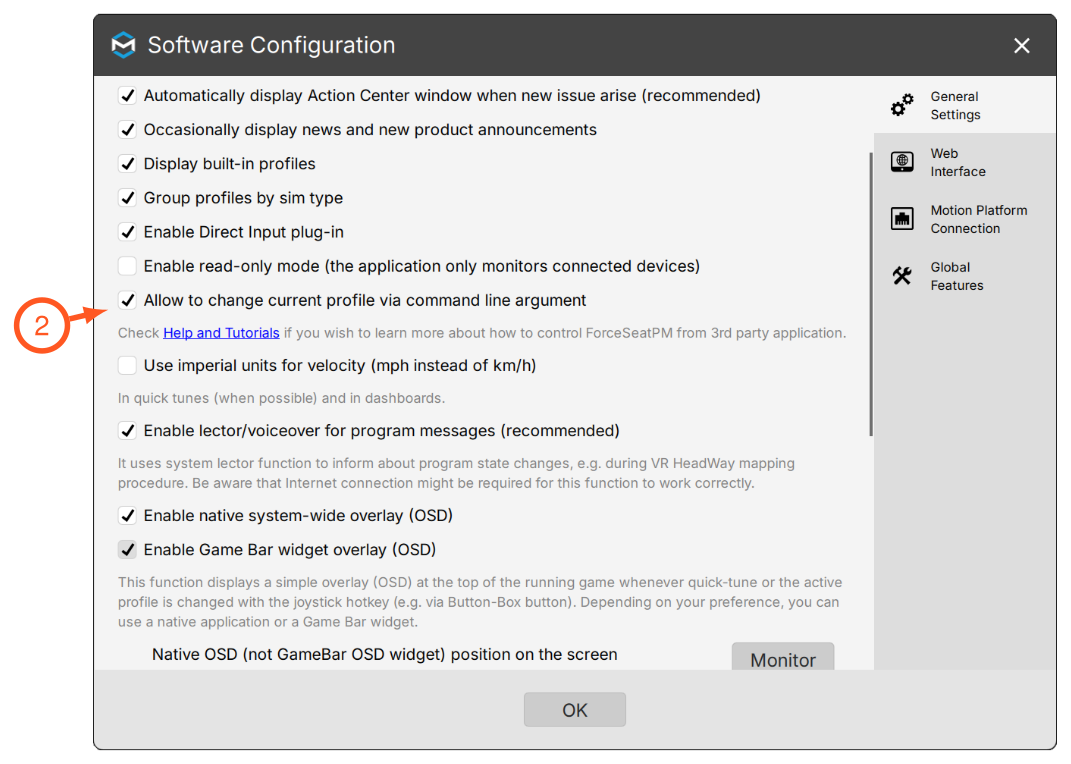Image resolution: width=1071 pixels, height=764 pixels.
Task: Uncheck native system-wide overlay (OSD)
Action: (127, 515)
